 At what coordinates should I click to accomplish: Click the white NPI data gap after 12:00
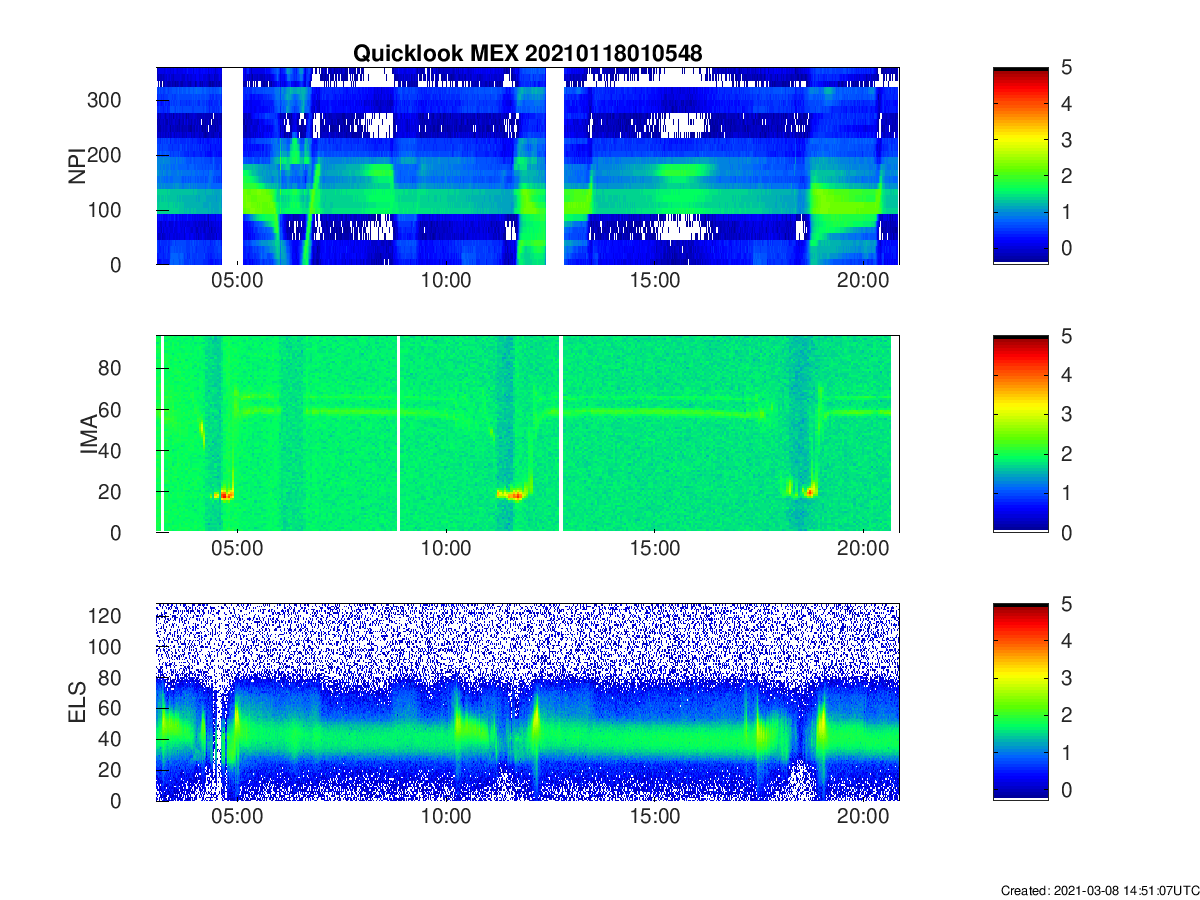[x=555, y=166]
